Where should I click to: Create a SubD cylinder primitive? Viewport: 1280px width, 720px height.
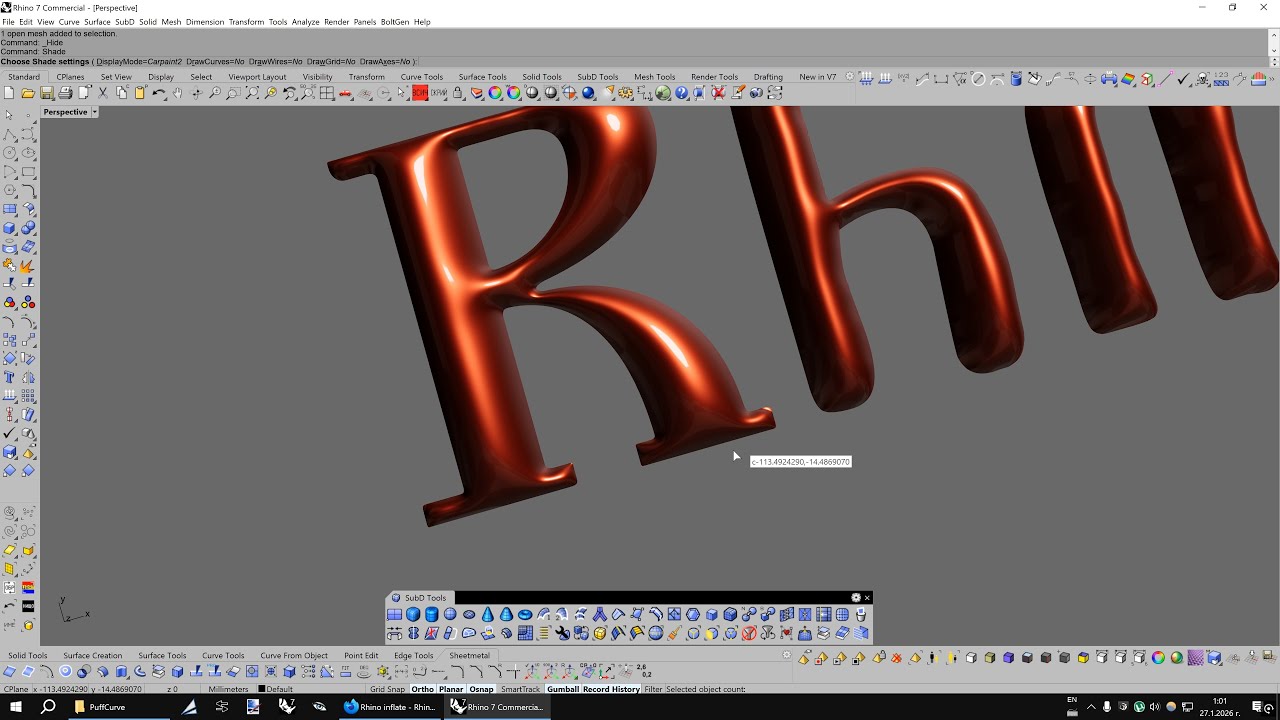pyautogui.click(x=431, y=615)
